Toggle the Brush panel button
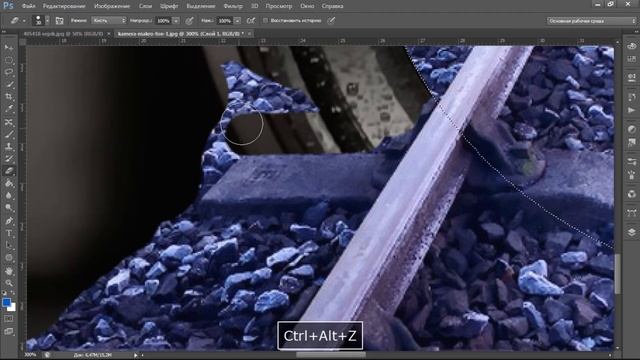Image resolution: width=640 pixels, height=360 pixels. click(60, 20)
